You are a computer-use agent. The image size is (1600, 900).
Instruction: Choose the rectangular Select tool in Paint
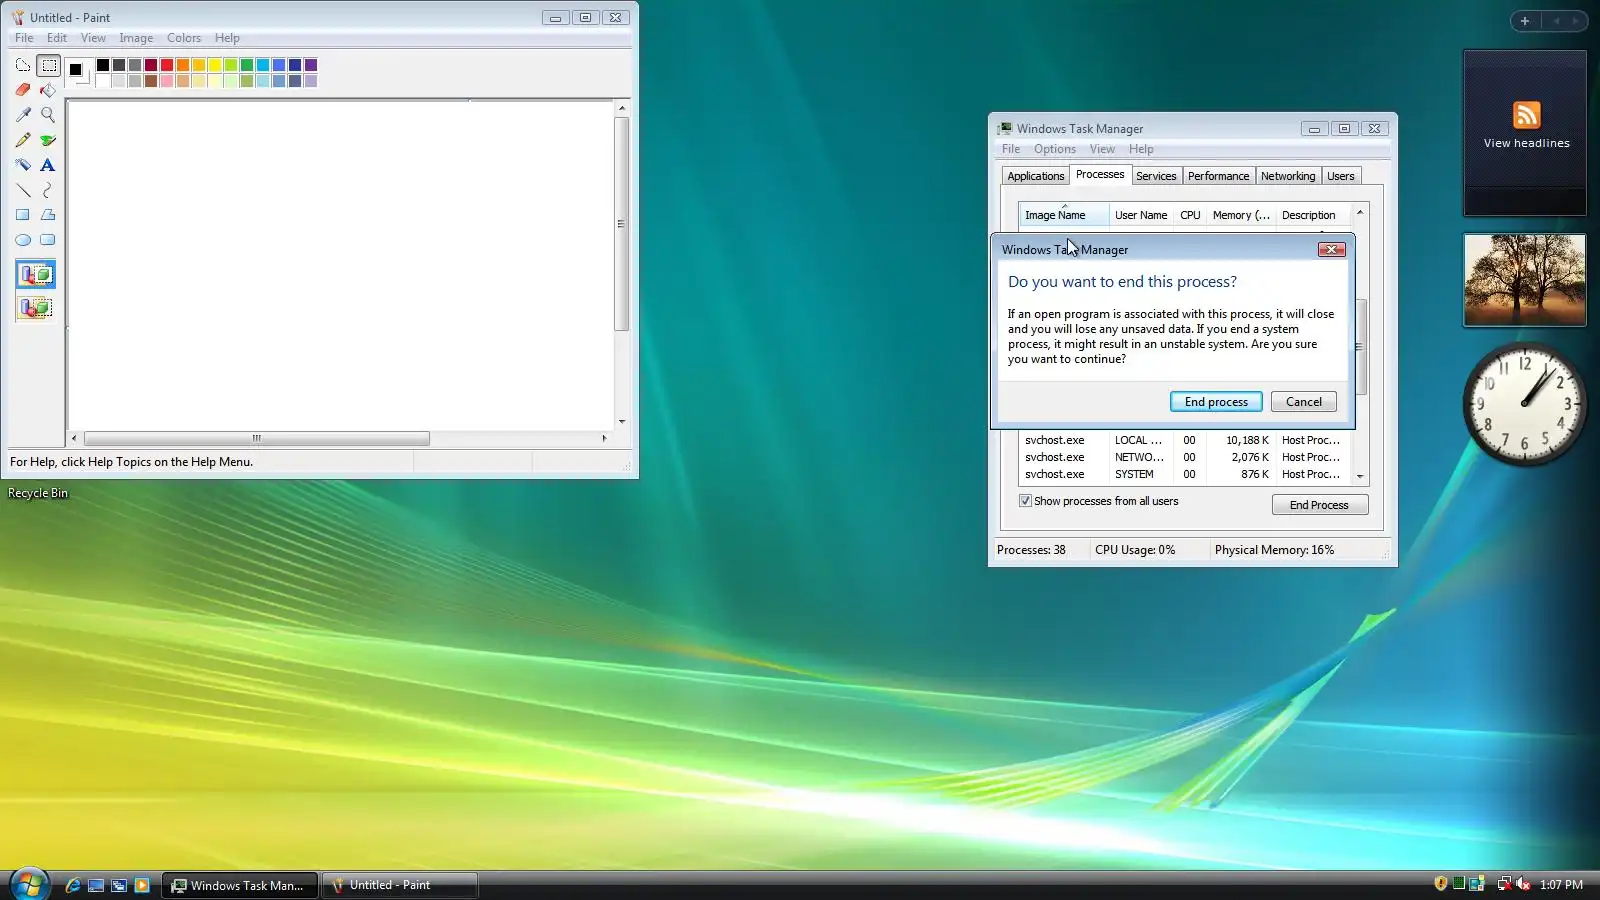tap(48, 66)
